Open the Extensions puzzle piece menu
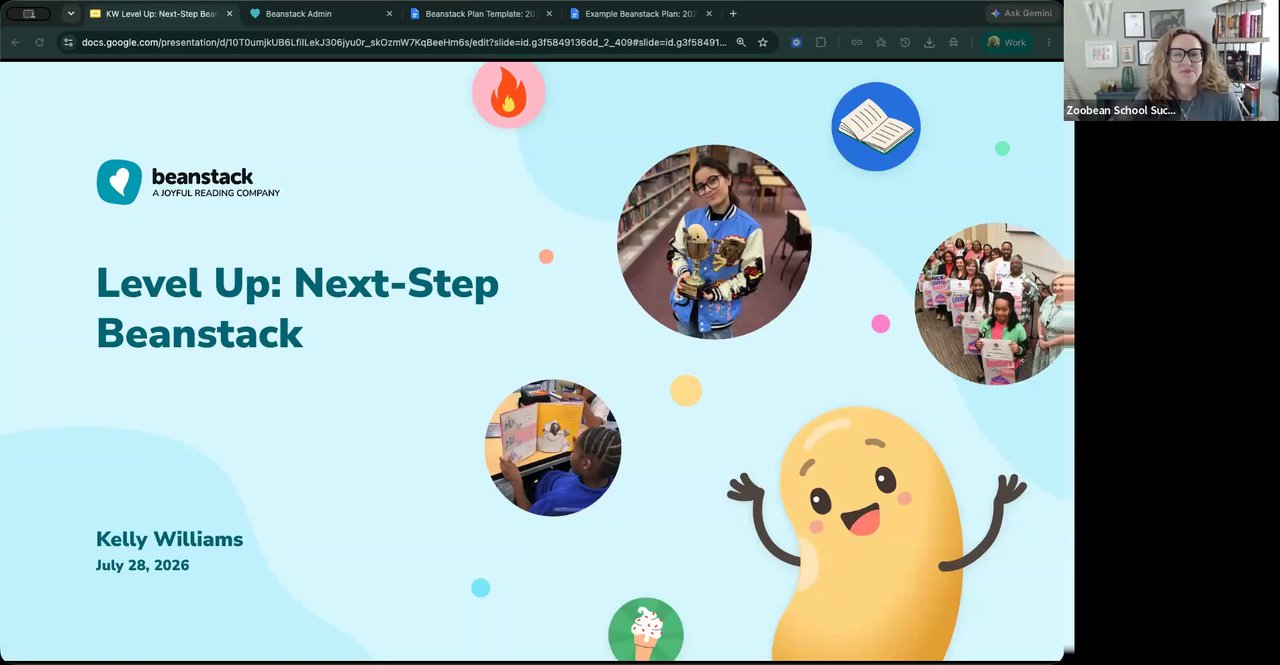 (x=821, y=43)
